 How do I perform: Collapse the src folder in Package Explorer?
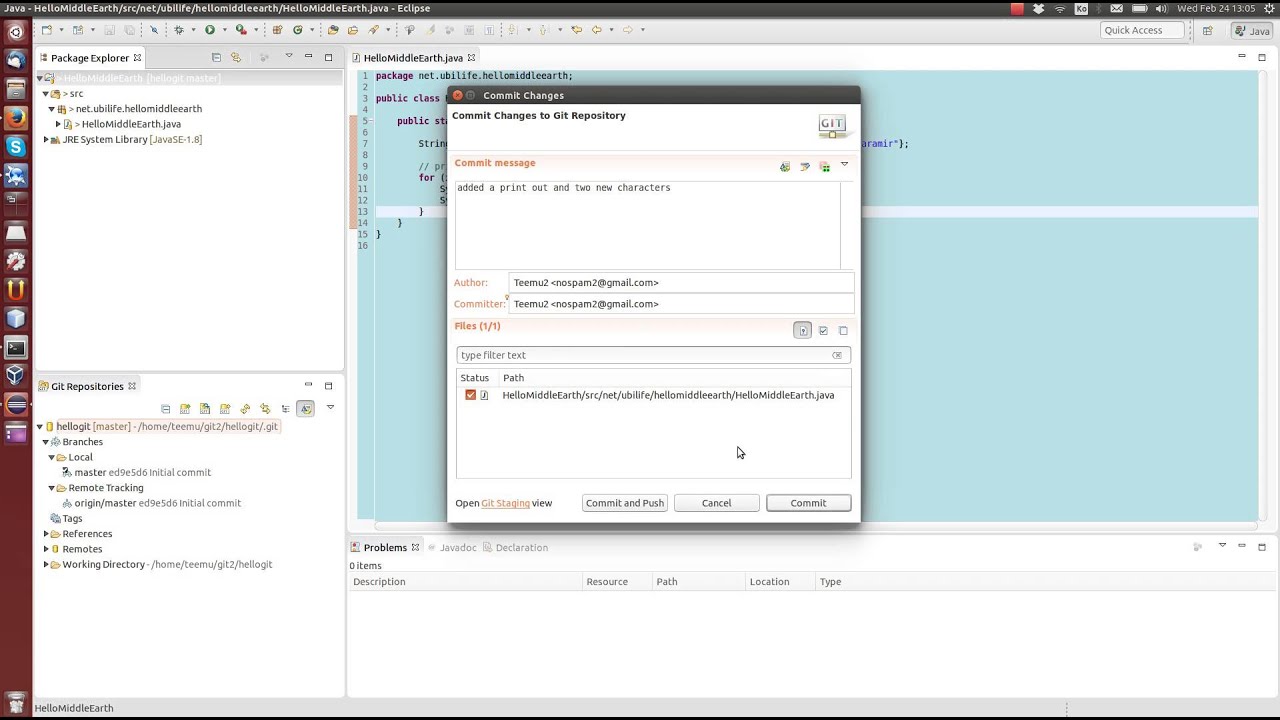point(46,93)
